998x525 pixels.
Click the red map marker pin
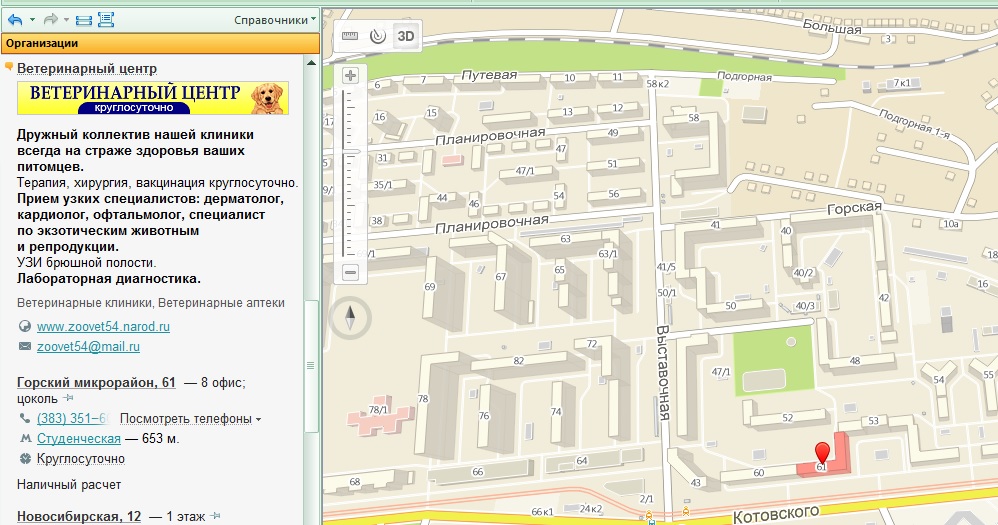click(x=822, y=452)
